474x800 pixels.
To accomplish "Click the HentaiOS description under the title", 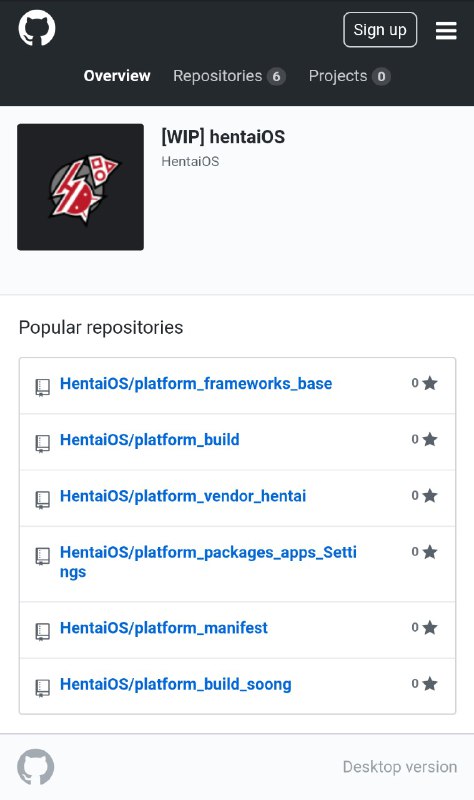I will 190,162.
